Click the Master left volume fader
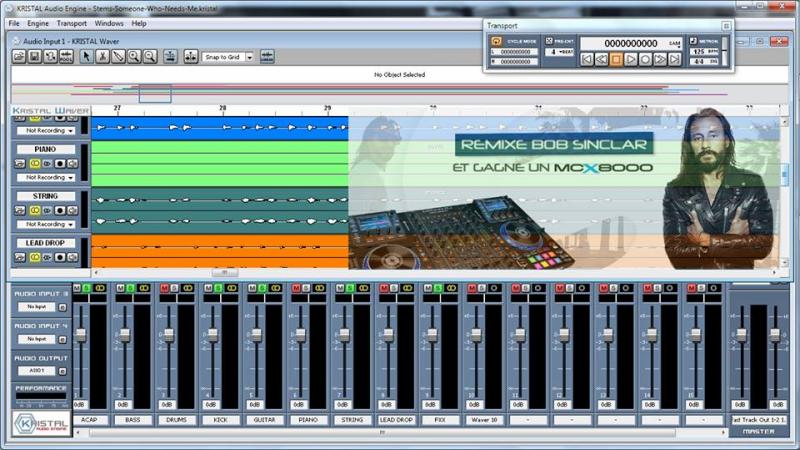 point(741,334)
